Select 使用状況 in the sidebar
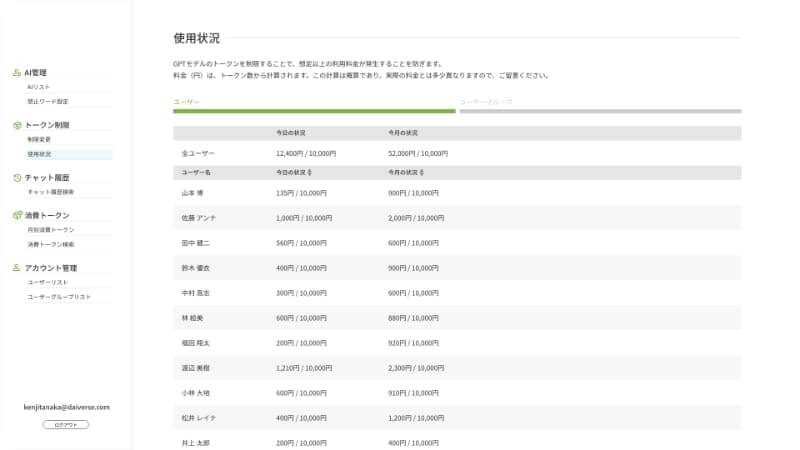This screenshot has height=450, width=800. tap(39, 154)
